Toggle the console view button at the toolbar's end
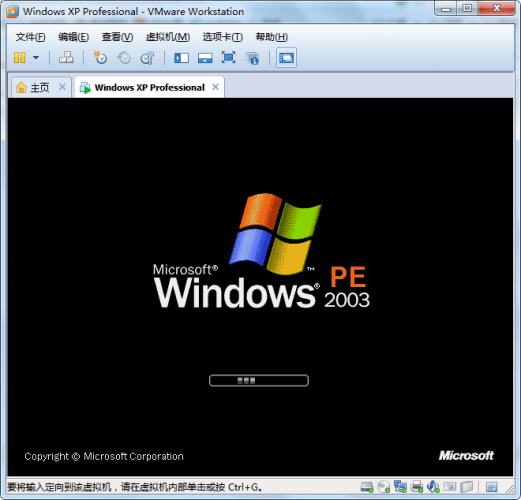 pos(286,58)
